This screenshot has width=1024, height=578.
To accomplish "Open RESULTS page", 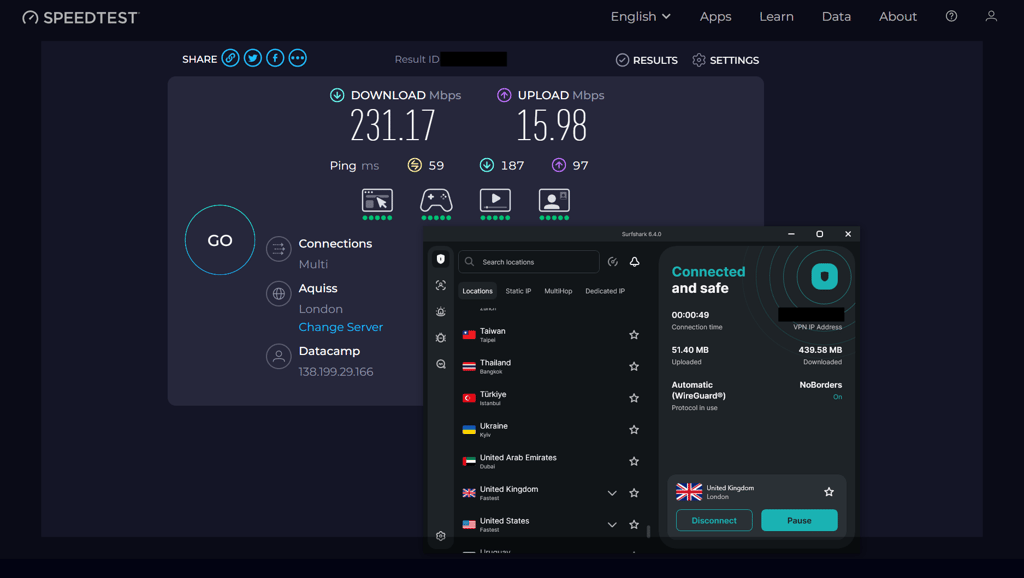I will (647, 60).
